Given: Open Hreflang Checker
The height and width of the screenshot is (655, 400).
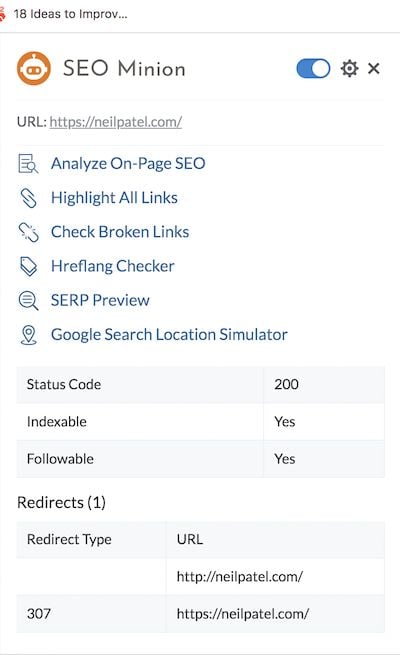Looking at the screenshot, I should pyautogui.click(x=113, y=266).
